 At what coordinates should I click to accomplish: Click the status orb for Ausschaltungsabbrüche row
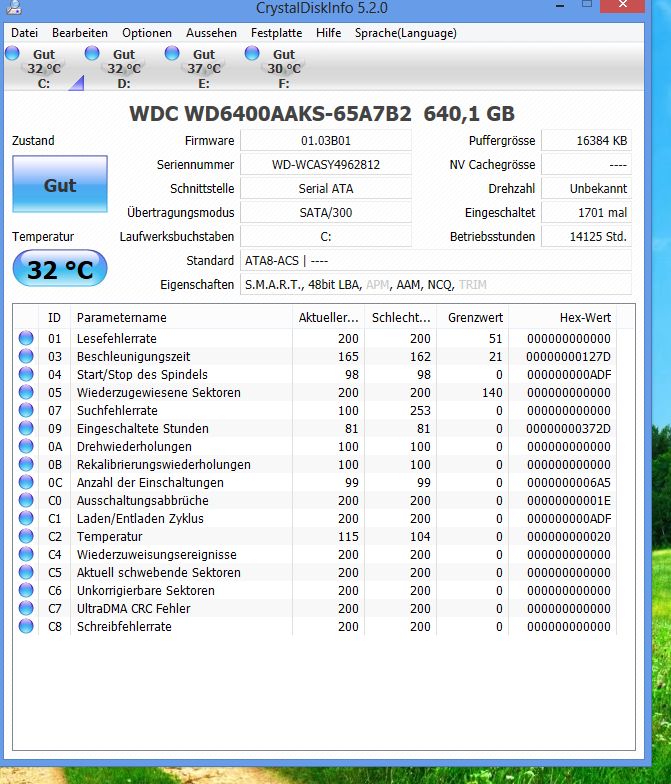(26, 500)
